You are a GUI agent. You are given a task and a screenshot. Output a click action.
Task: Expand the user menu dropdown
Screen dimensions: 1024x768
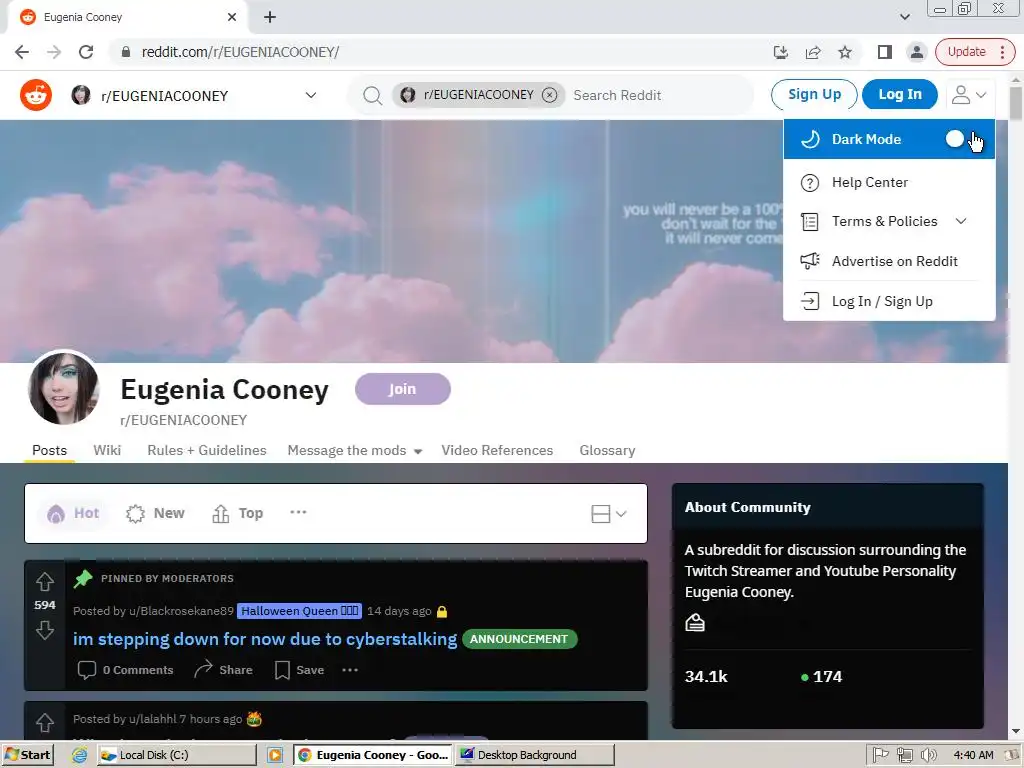tap(968, 95)
